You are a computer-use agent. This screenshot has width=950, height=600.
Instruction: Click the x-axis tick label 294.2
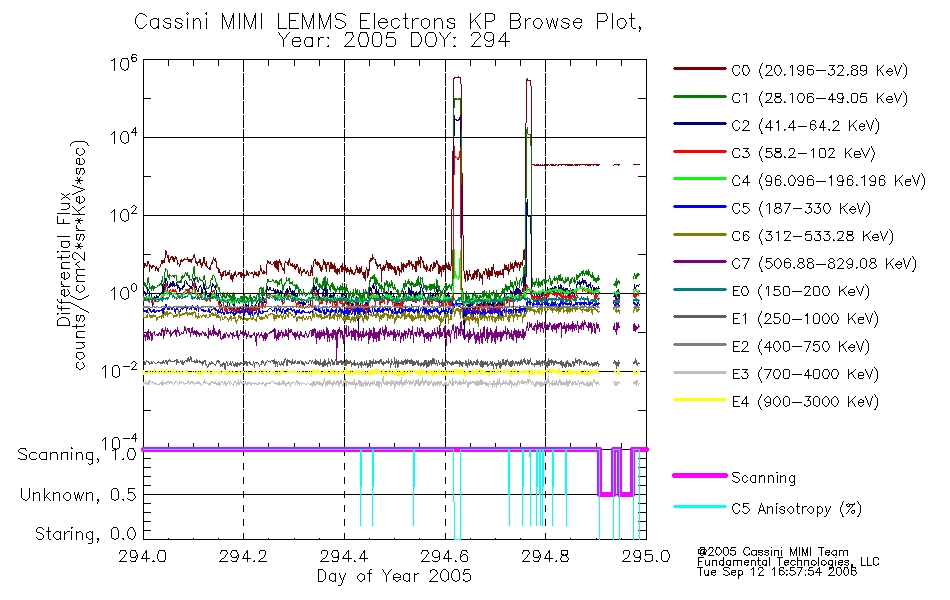point(244,556)
